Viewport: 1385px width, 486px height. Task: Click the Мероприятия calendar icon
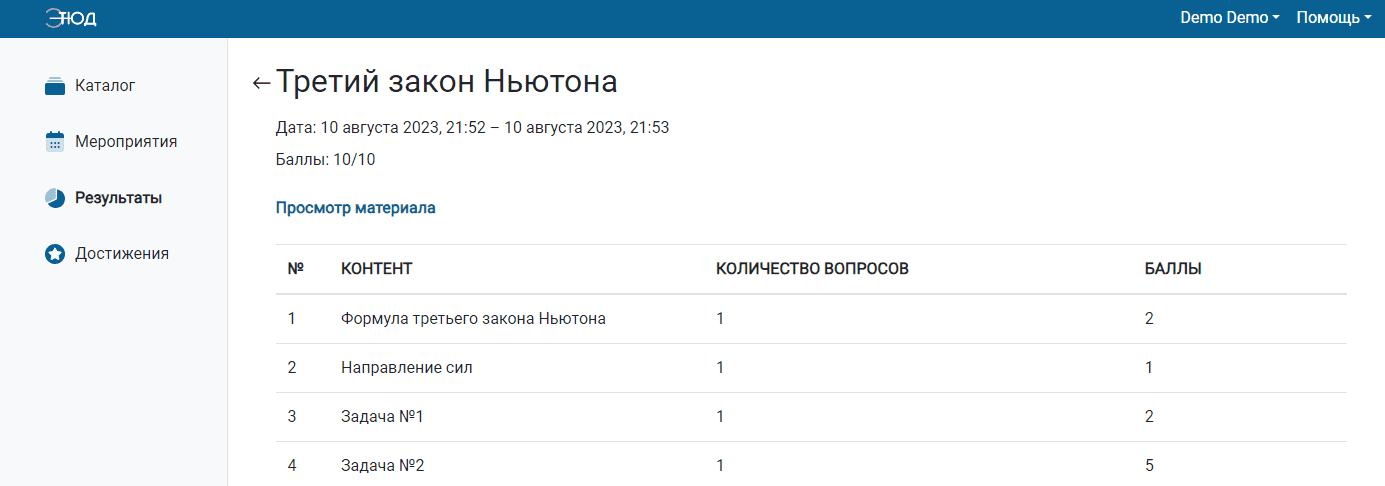[x=55, y=142]
